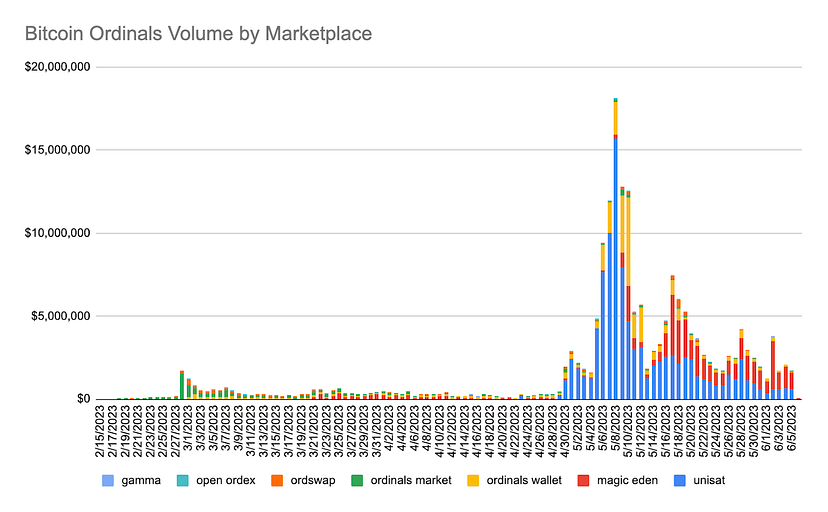The image size is (828, 512).
Task: Click the 5/12/2023 x-axis date label
Action: click(641, 431)
